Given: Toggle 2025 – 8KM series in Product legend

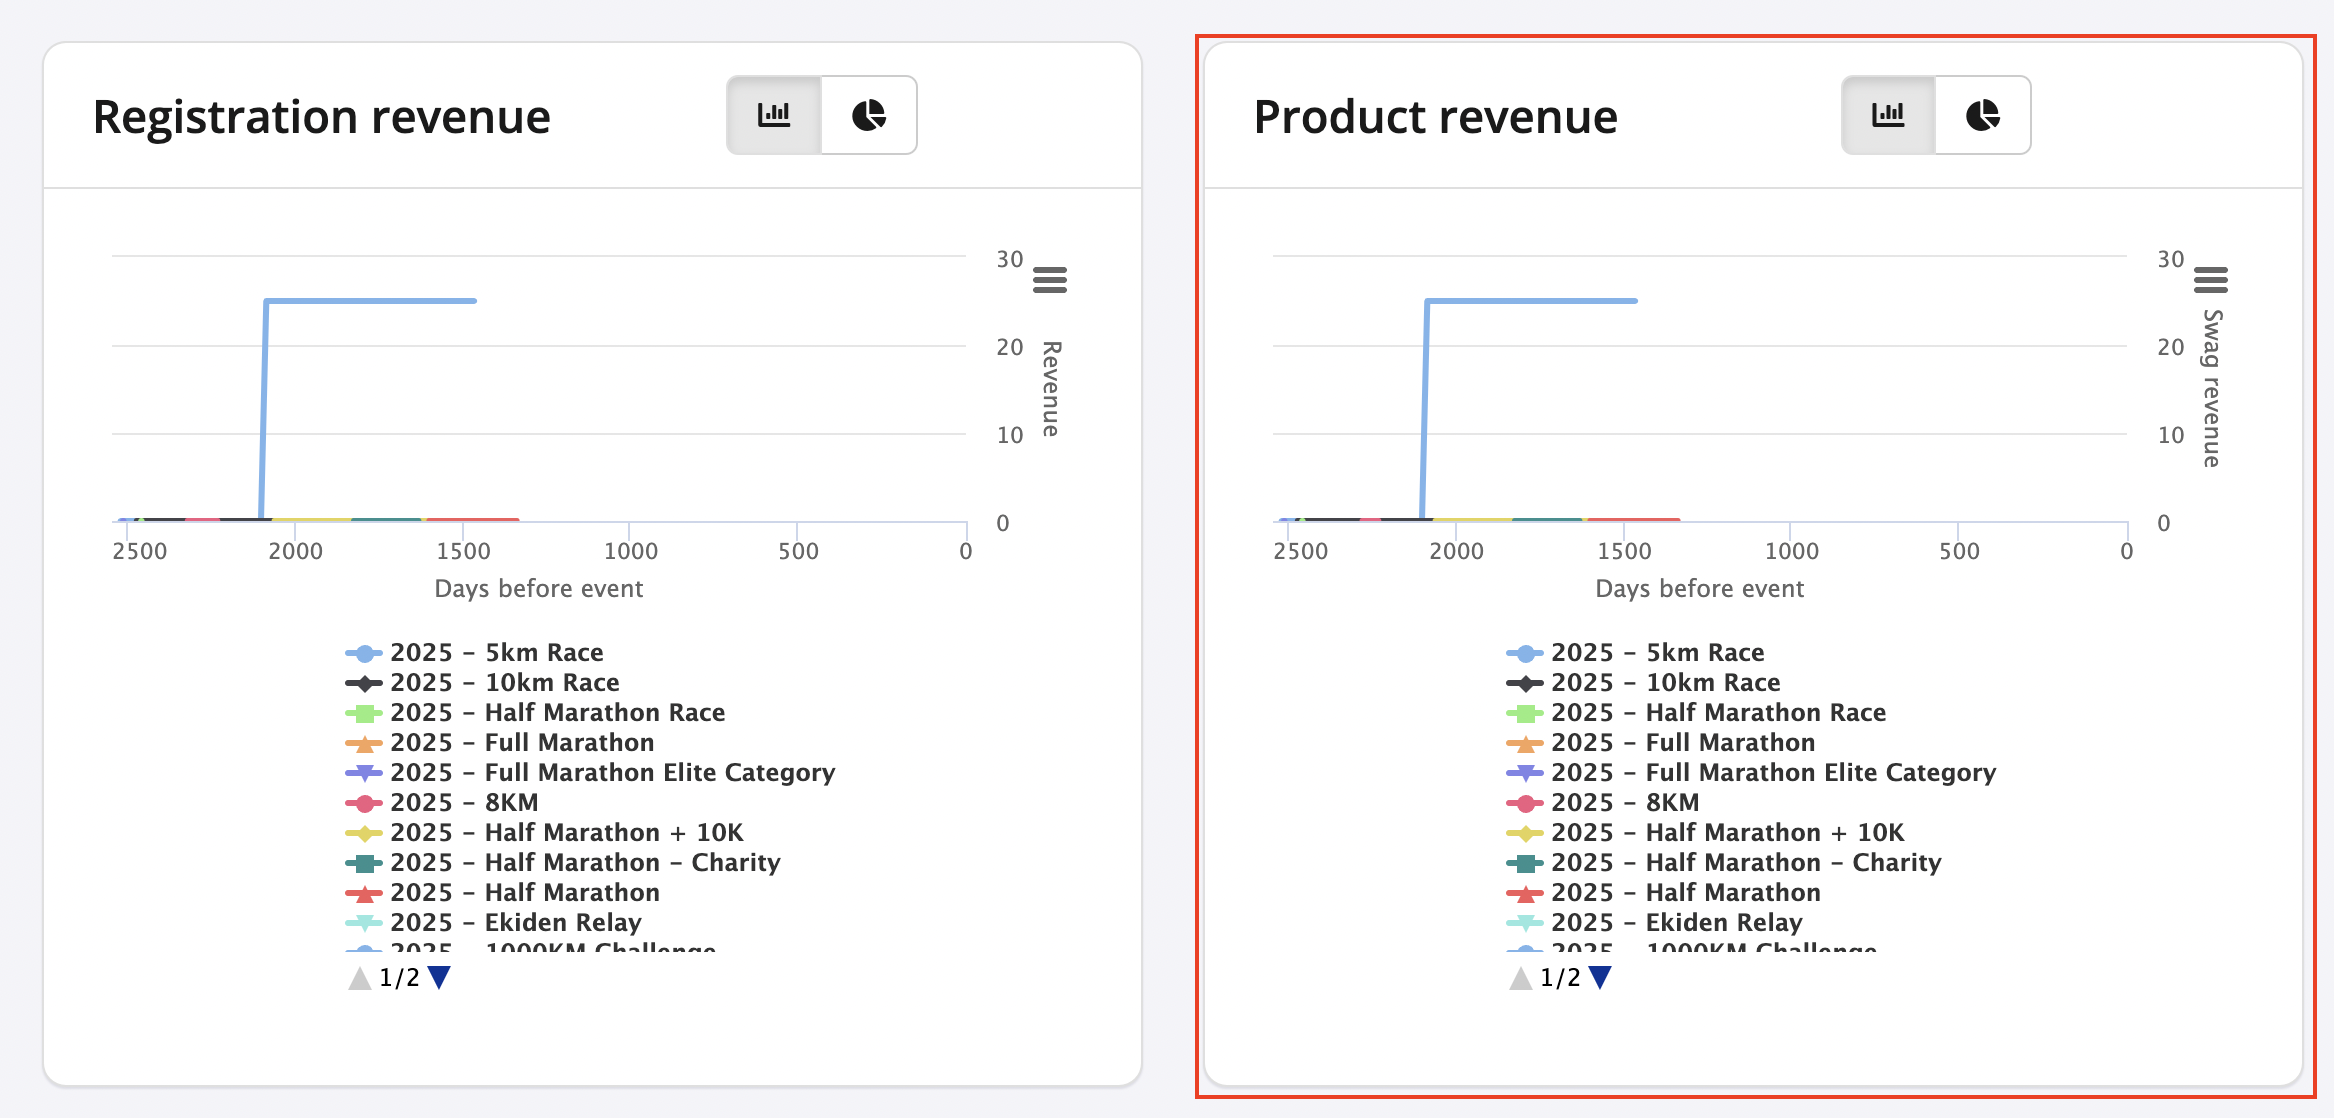Looking at the screenshot, I should (x=1624, y=803).
